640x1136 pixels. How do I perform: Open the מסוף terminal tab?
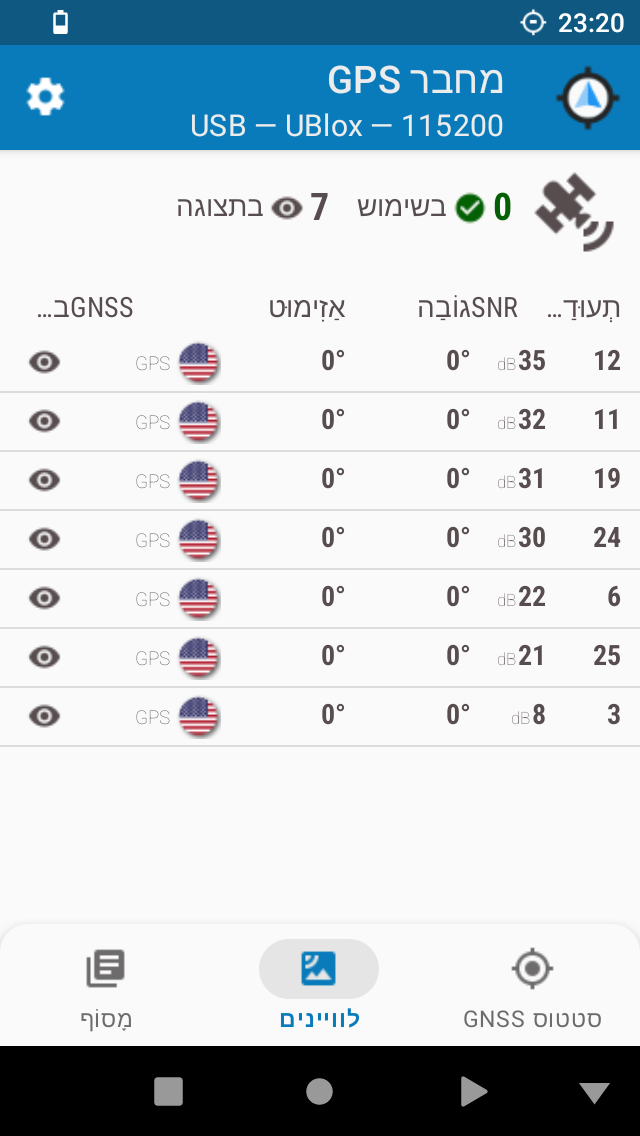pyautogui.click(x=106, y=988)
